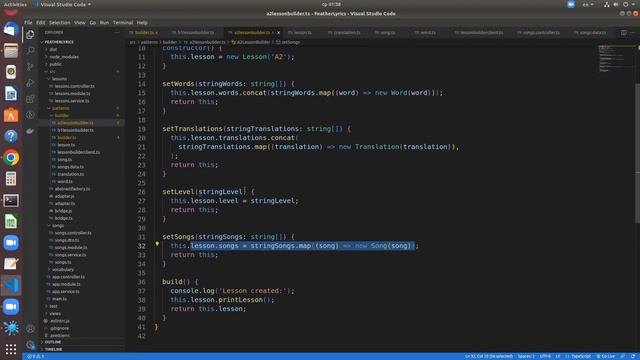Viewport: 640px width, 360px height.
Task: Open the Files manager icon in dock
Action: tap(11, 51)
